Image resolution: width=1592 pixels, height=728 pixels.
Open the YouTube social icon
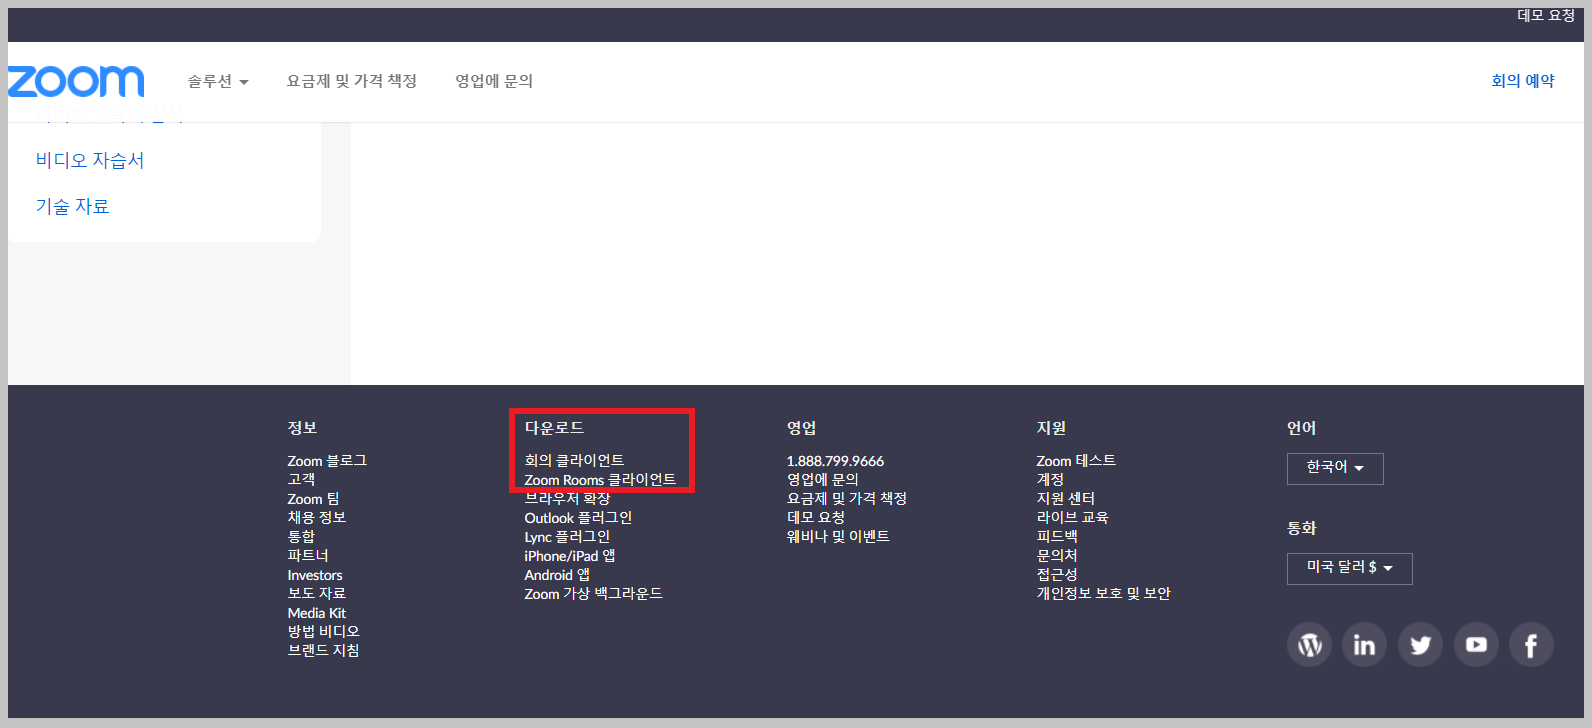1476,645
